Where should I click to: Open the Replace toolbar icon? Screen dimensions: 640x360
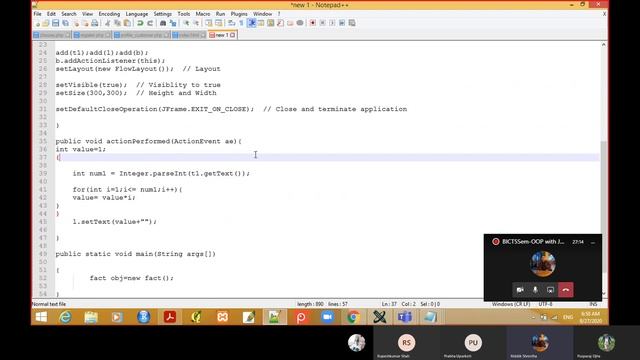tap(173, 23)
